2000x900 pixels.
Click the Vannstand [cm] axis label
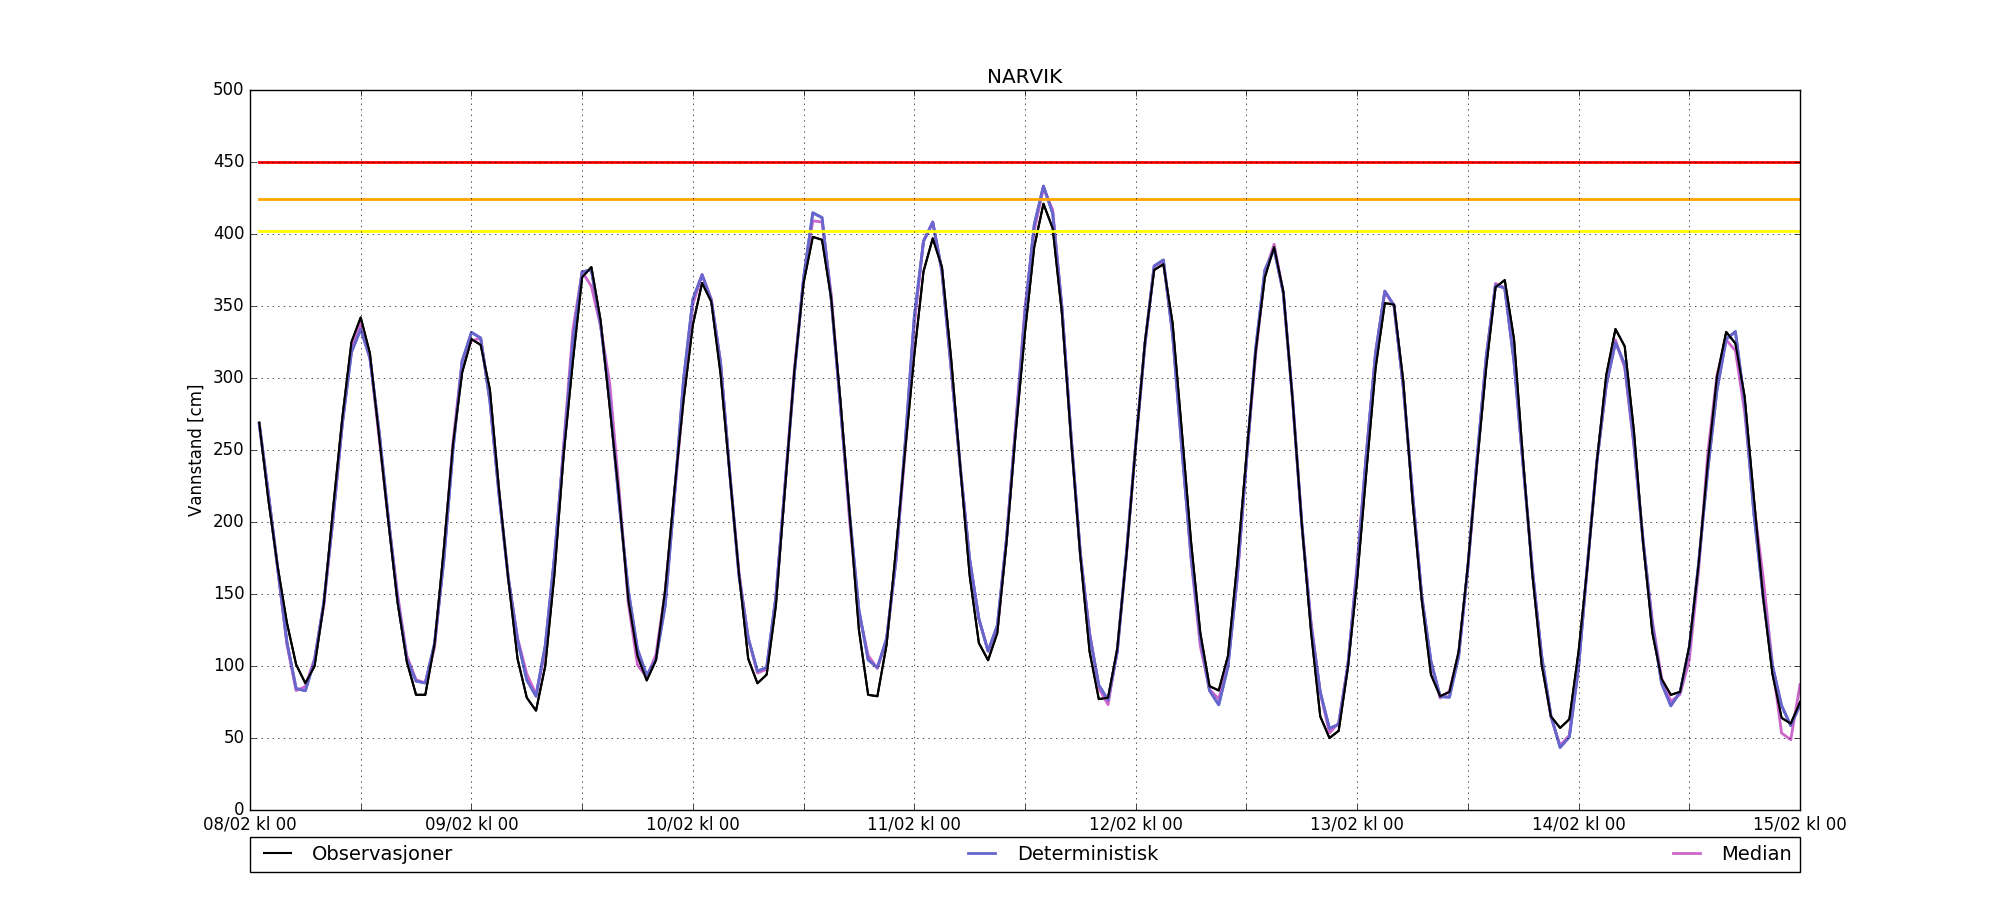click(195, 450)
